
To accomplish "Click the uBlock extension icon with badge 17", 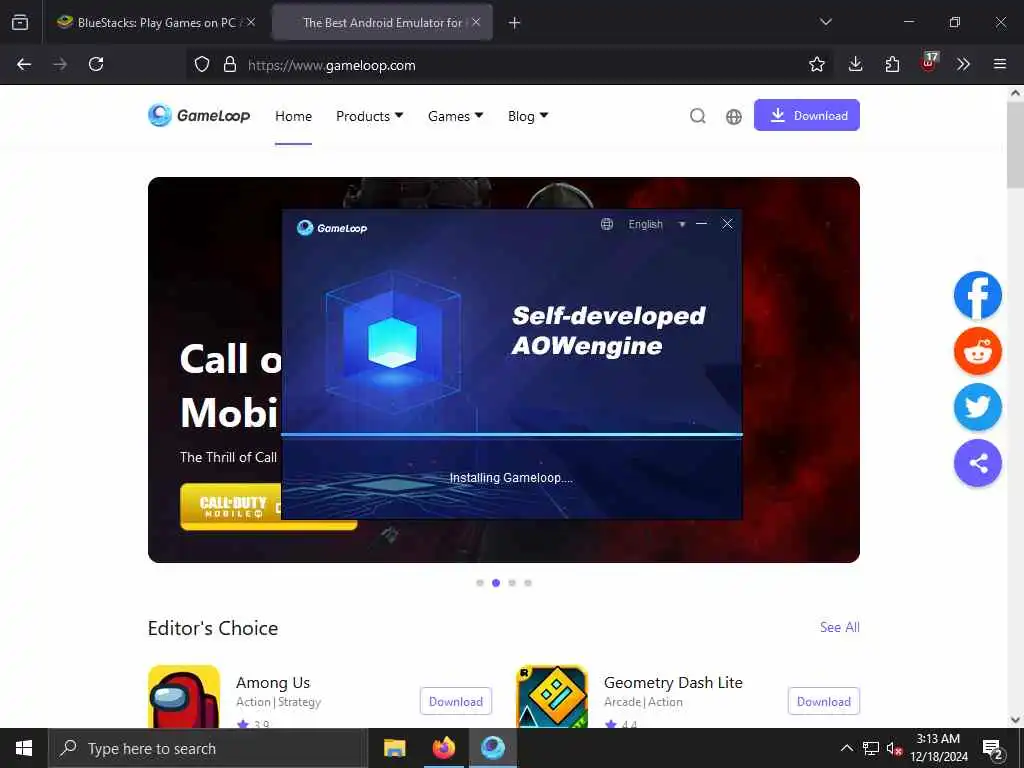I will point(929,63).
